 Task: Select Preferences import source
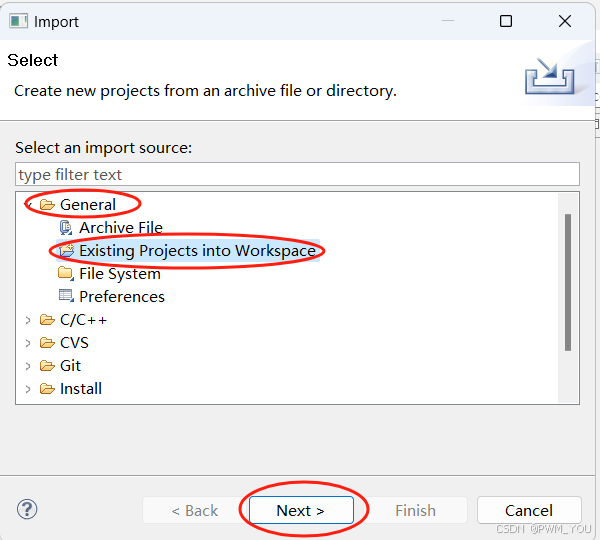(x=122, y=297)
